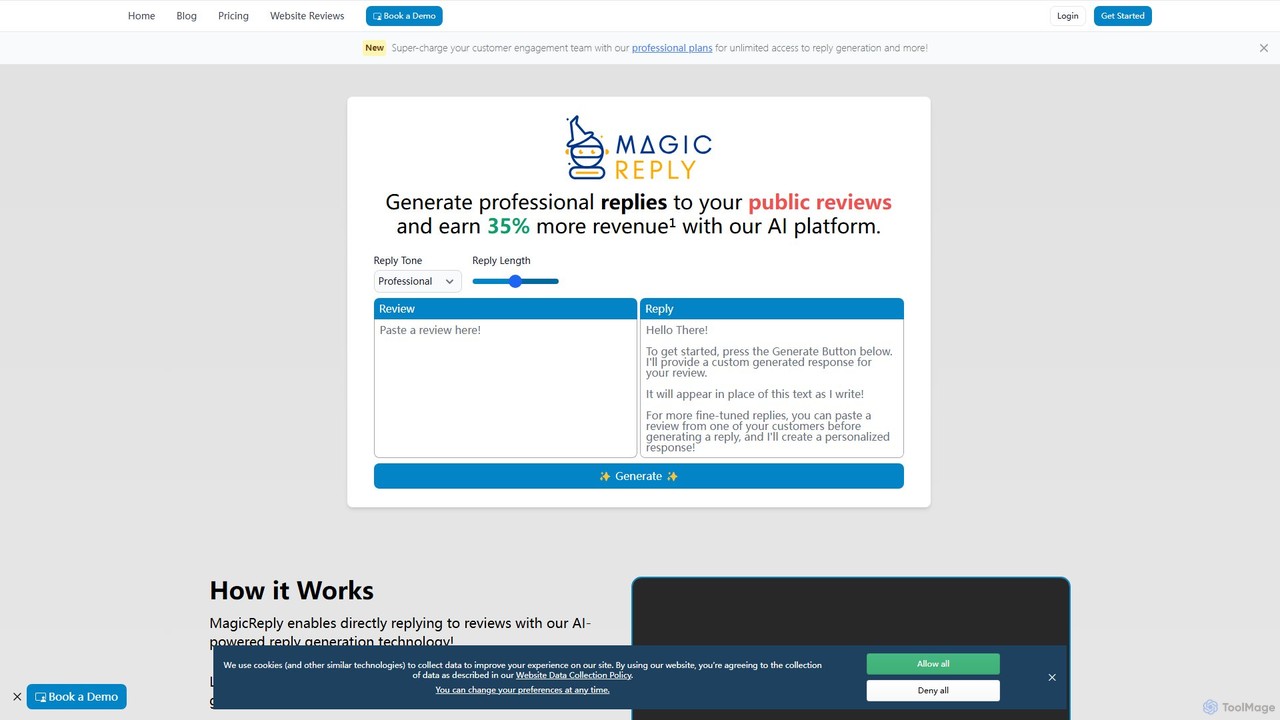This screenshot has height=720, width=1280.
Task: Click the New badge in banner
Action: (374, 48)
